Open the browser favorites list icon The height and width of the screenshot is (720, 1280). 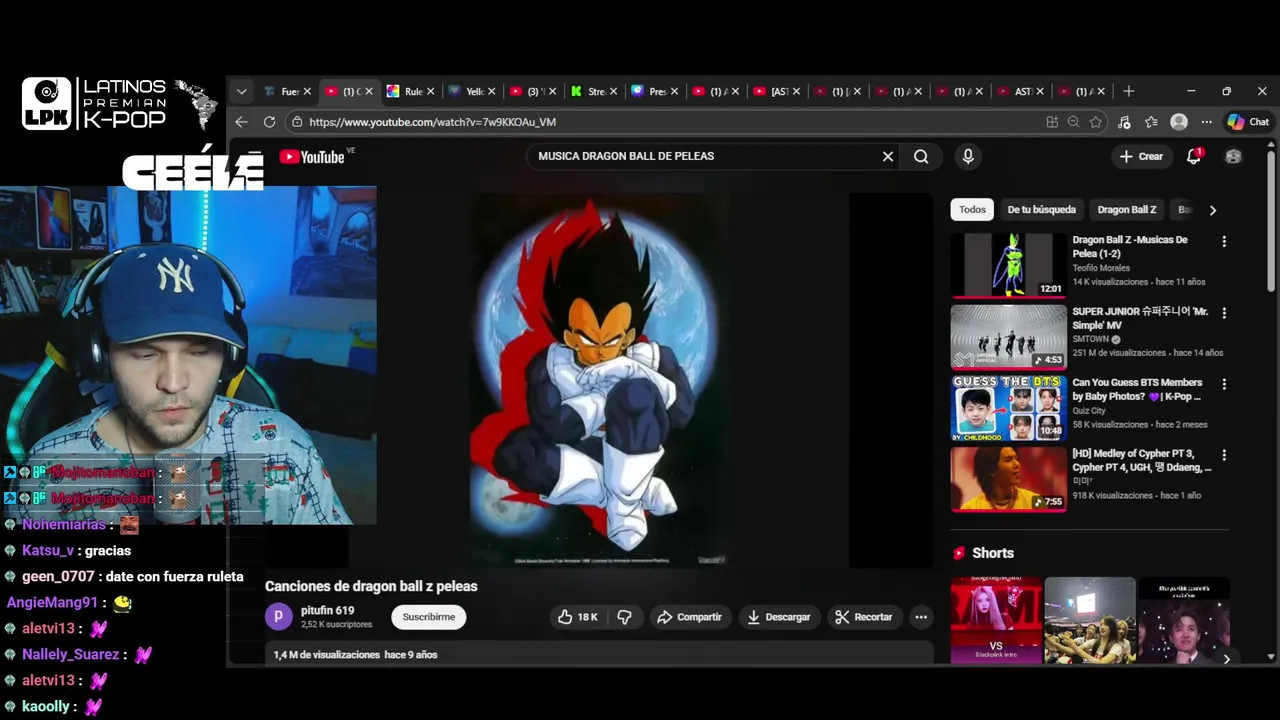click(x=1151, y=122)
